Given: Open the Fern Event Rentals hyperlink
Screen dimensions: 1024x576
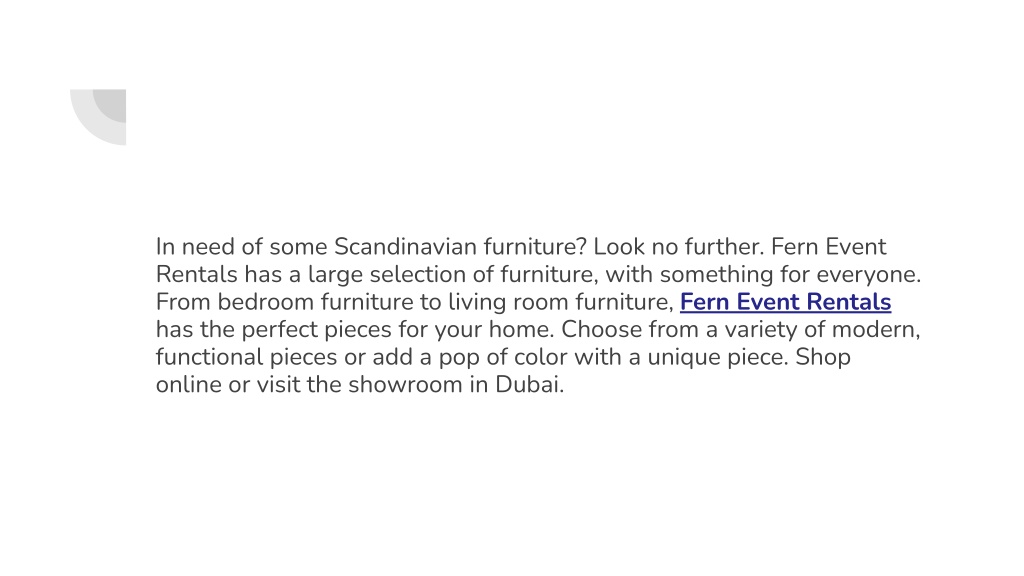Looking at the screenshot, I should click(785, 302).
